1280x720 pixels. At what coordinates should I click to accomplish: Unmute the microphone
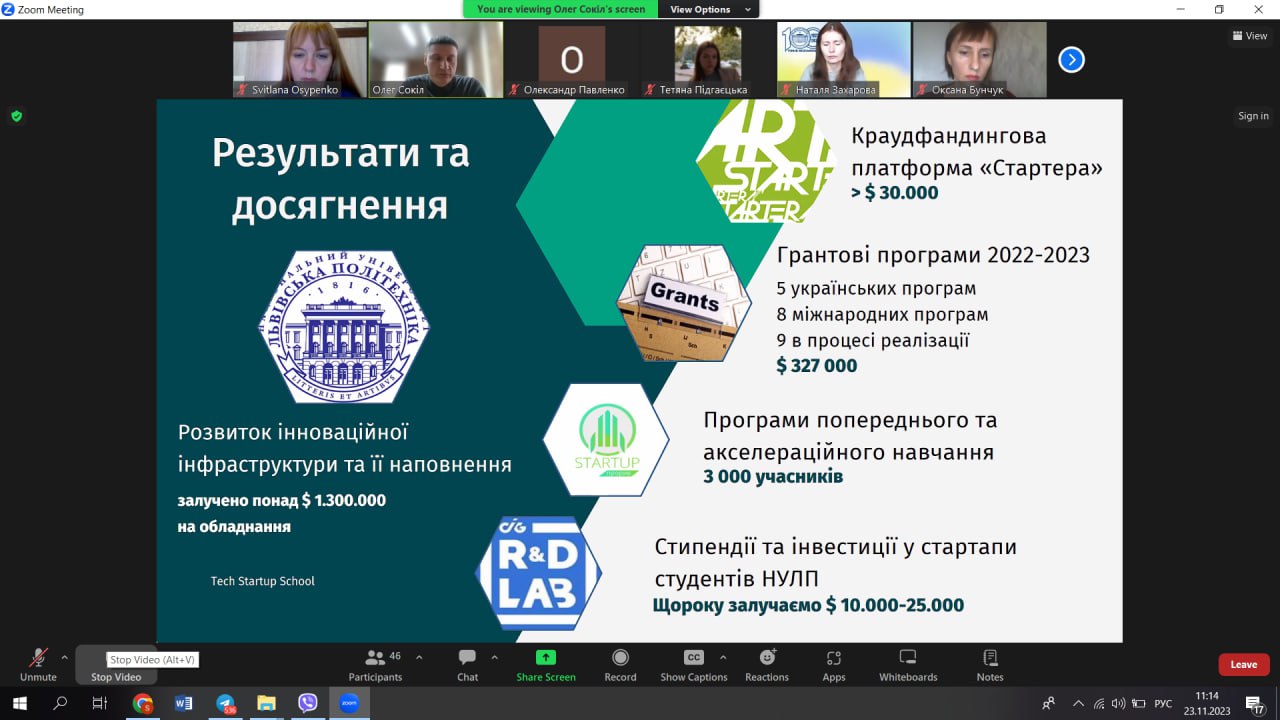point(38,664)
